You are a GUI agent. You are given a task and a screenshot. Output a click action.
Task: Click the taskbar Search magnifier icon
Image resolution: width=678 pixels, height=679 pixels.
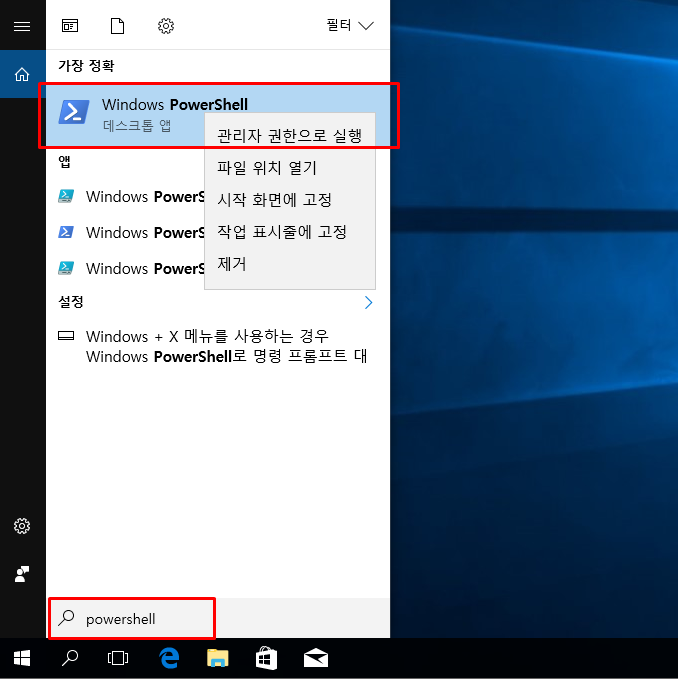pyautogui.click(x=70, y=658)
